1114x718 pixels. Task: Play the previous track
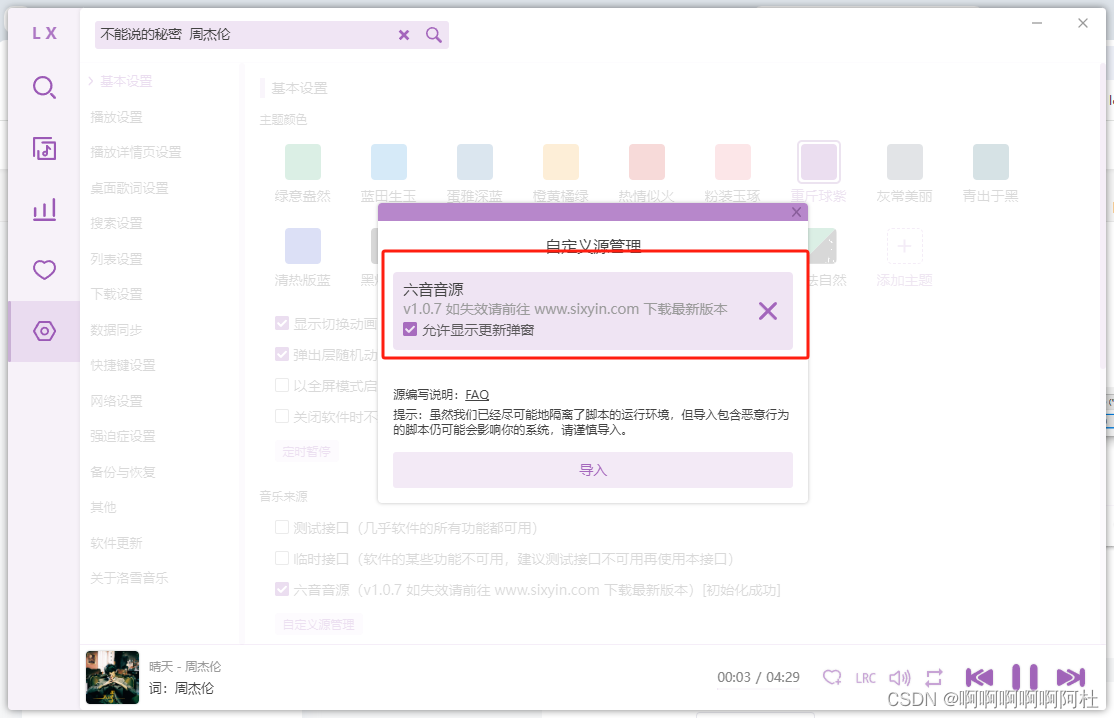(x=979, y=678)
